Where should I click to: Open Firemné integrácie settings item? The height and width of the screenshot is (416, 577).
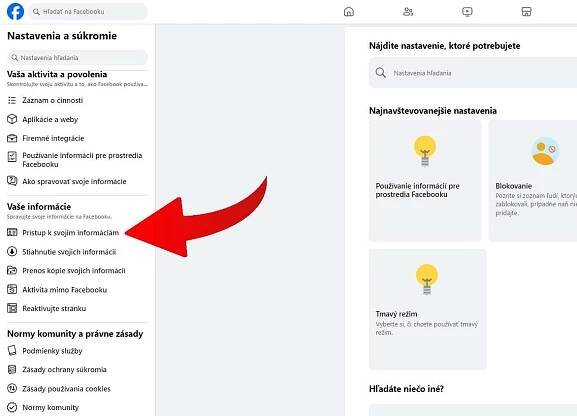click(x=53, y=138)
